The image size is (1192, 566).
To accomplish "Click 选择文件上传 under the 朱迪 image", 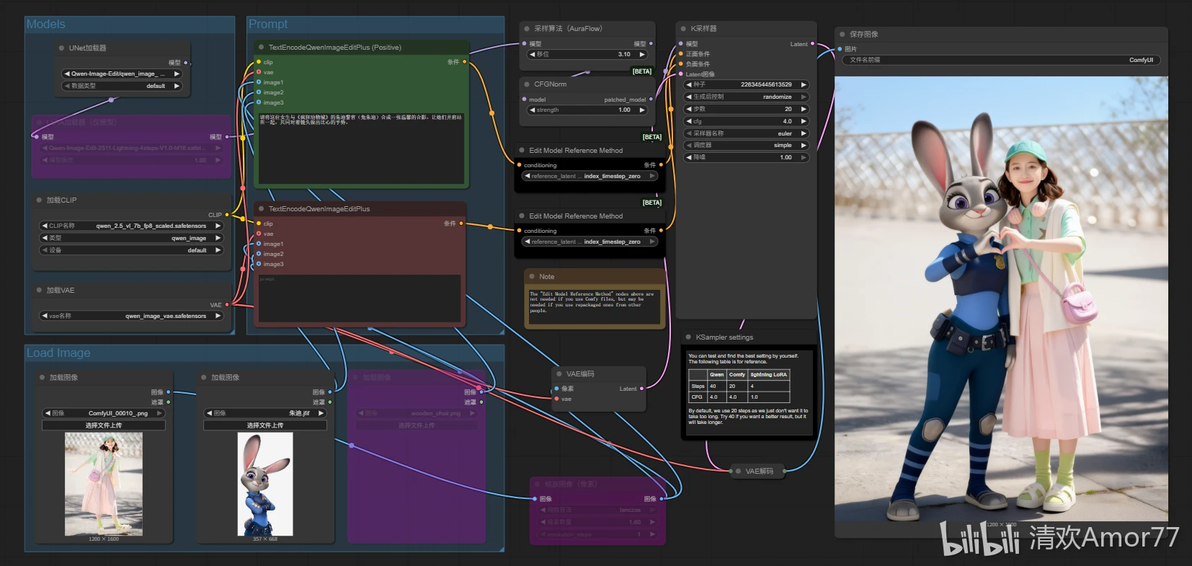I will (265, 425).
